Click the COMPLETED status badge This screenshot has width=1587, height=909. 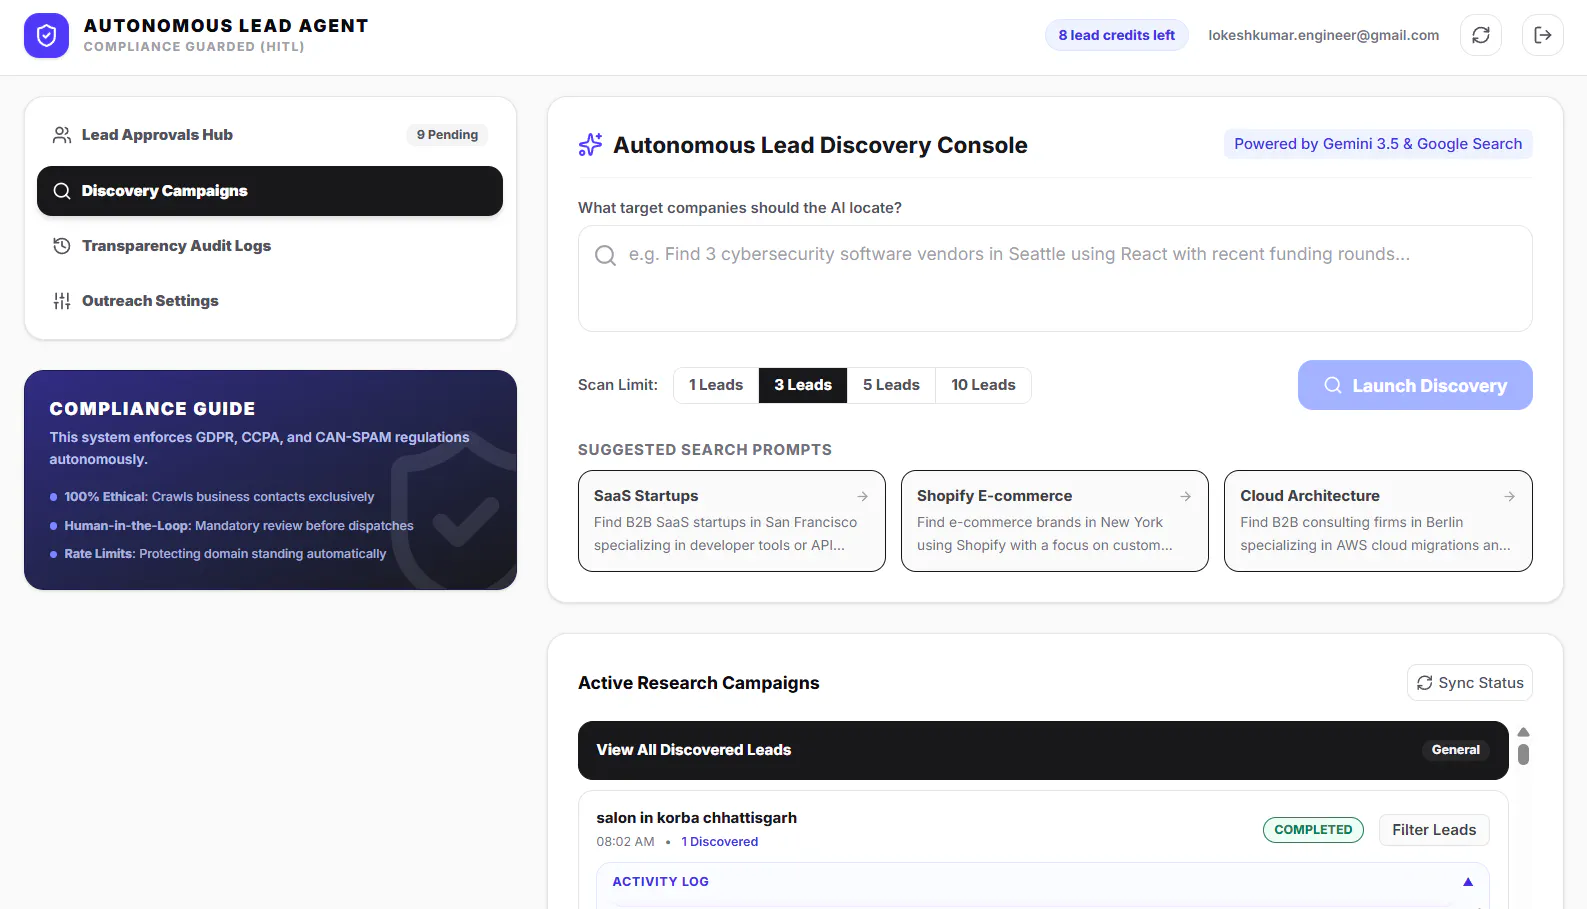[1313, 830]
